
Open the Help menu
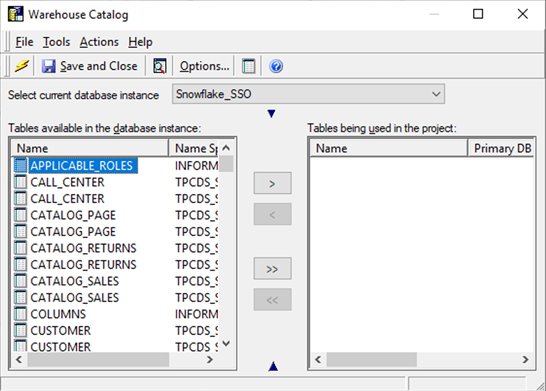tap(140, 42)
